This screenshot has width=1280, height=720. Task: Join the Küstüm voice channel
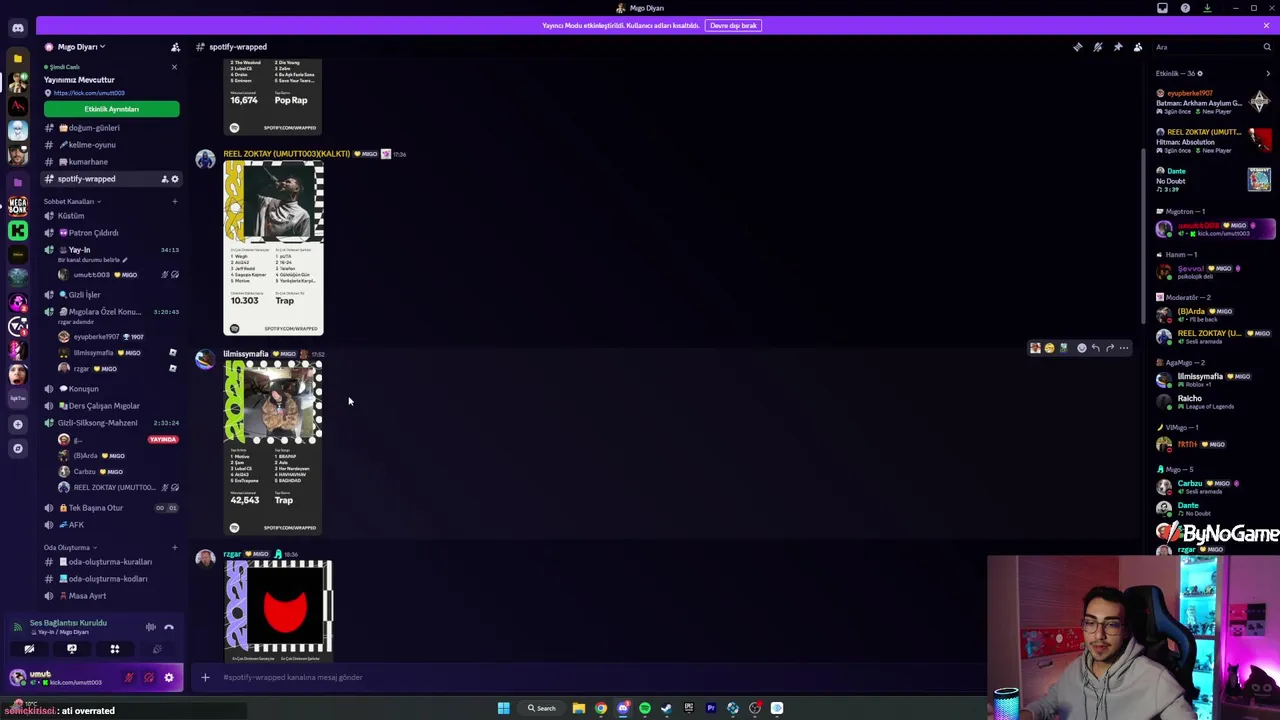tap(111, 216)
